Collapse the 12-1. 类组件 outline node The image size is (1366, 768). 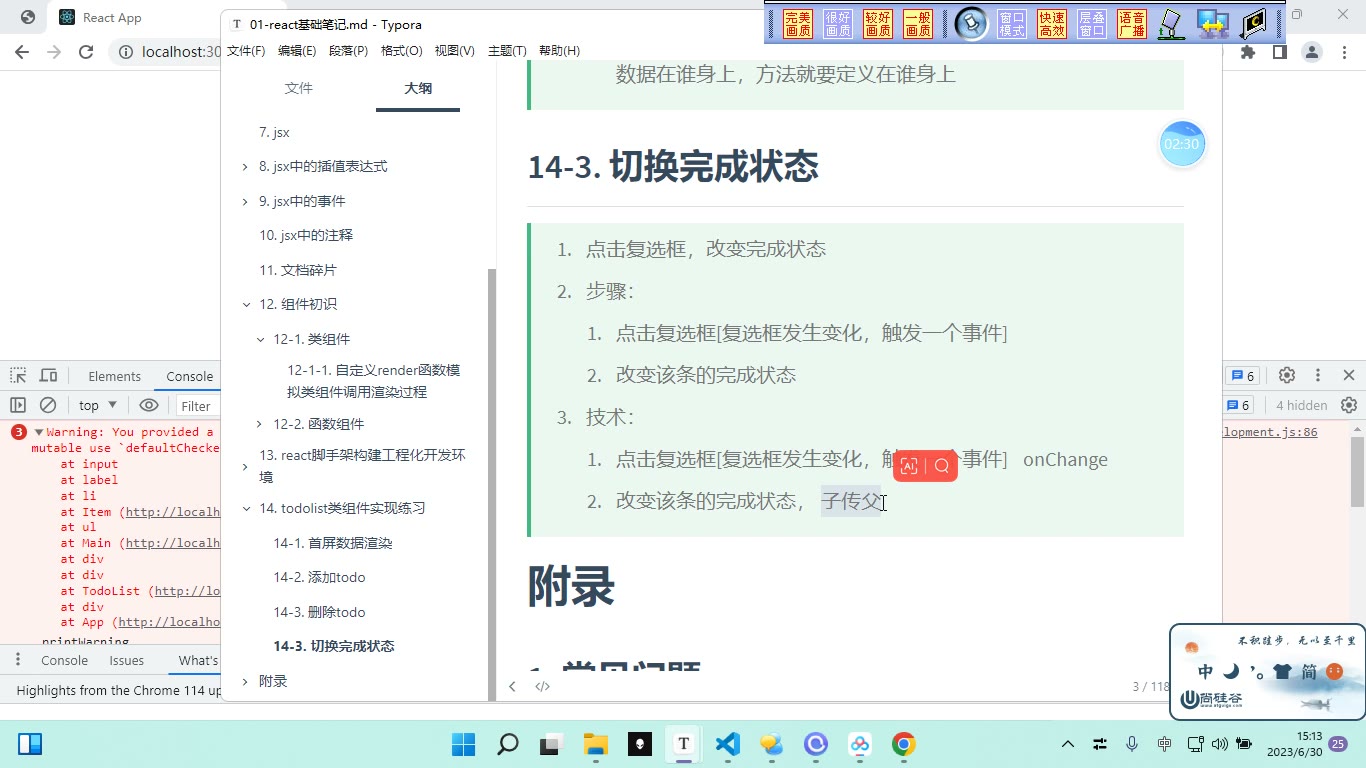[261, 340]
